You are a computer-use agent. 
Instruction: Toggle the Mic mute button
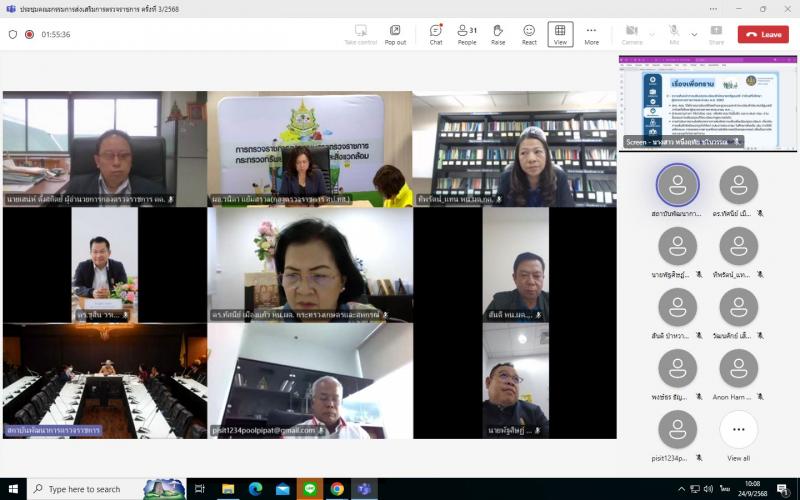coord(674,35)
